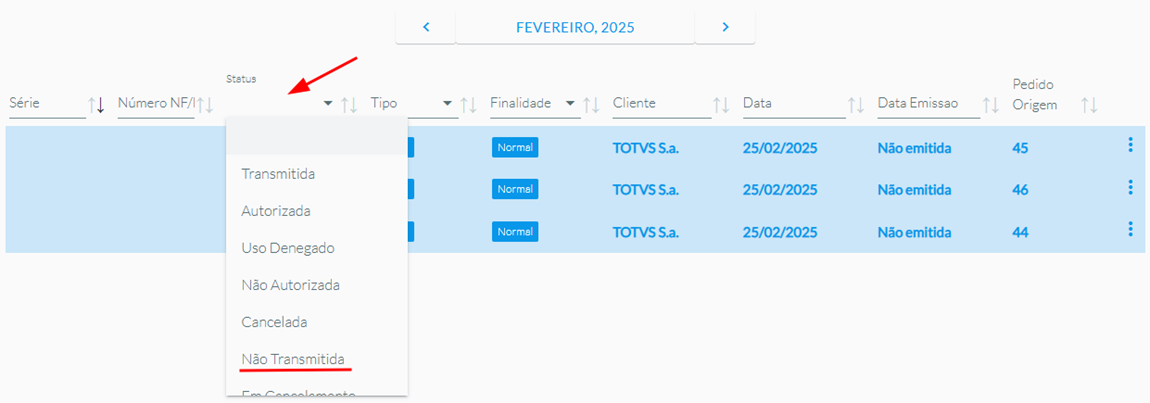Sort by Pedido Origem column arrows
The image size is (1150, 403).
coord(1089,105)
